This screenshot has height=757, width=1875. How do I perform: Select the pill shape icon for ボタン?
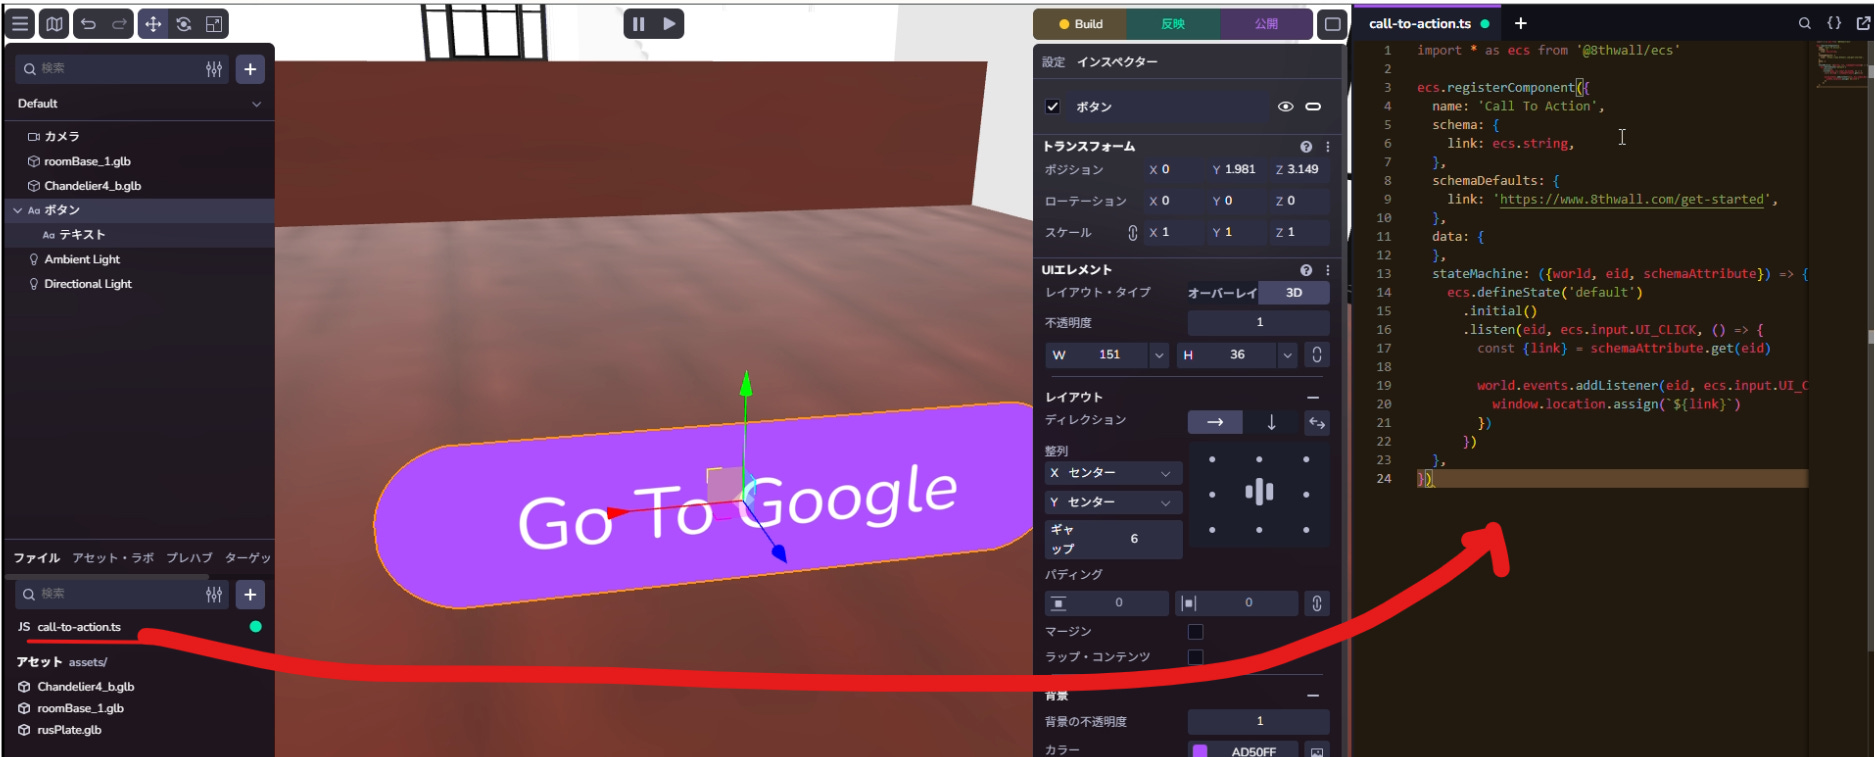[1313, 107]
